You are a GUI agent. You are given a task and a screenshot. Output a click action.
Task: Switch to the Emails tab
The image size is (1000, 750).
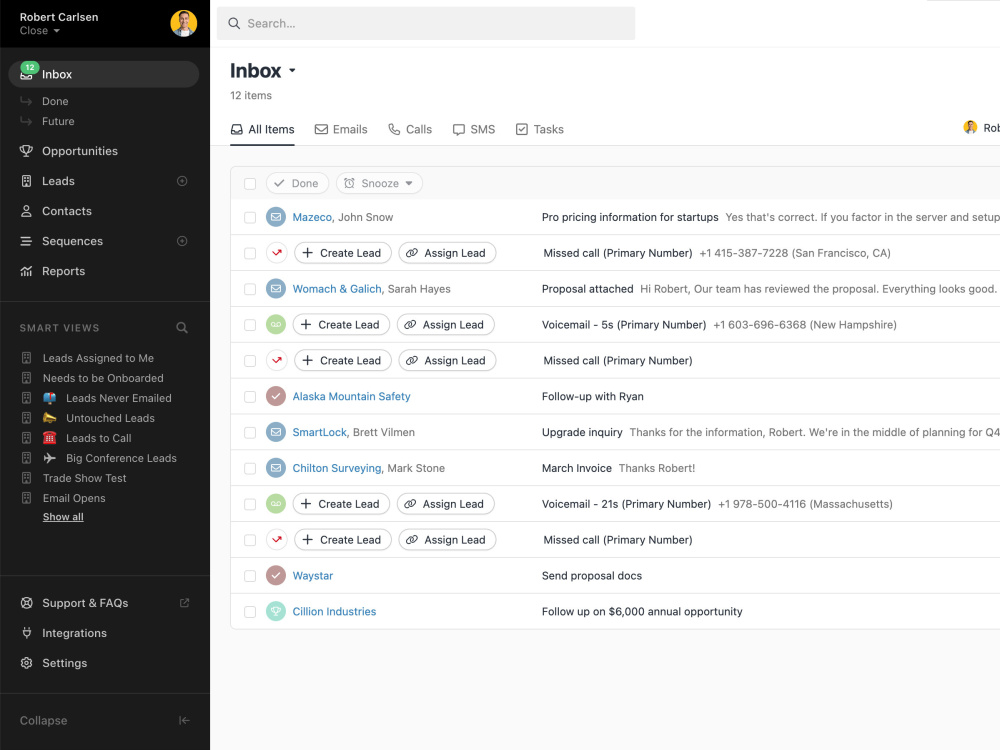[x=341, y=129]
